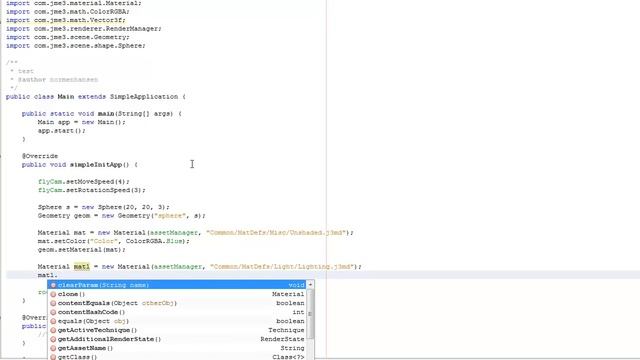Screen dimensions: 640x360
Task: Click 'public static void main' signature
Action: tap(102, 113)
